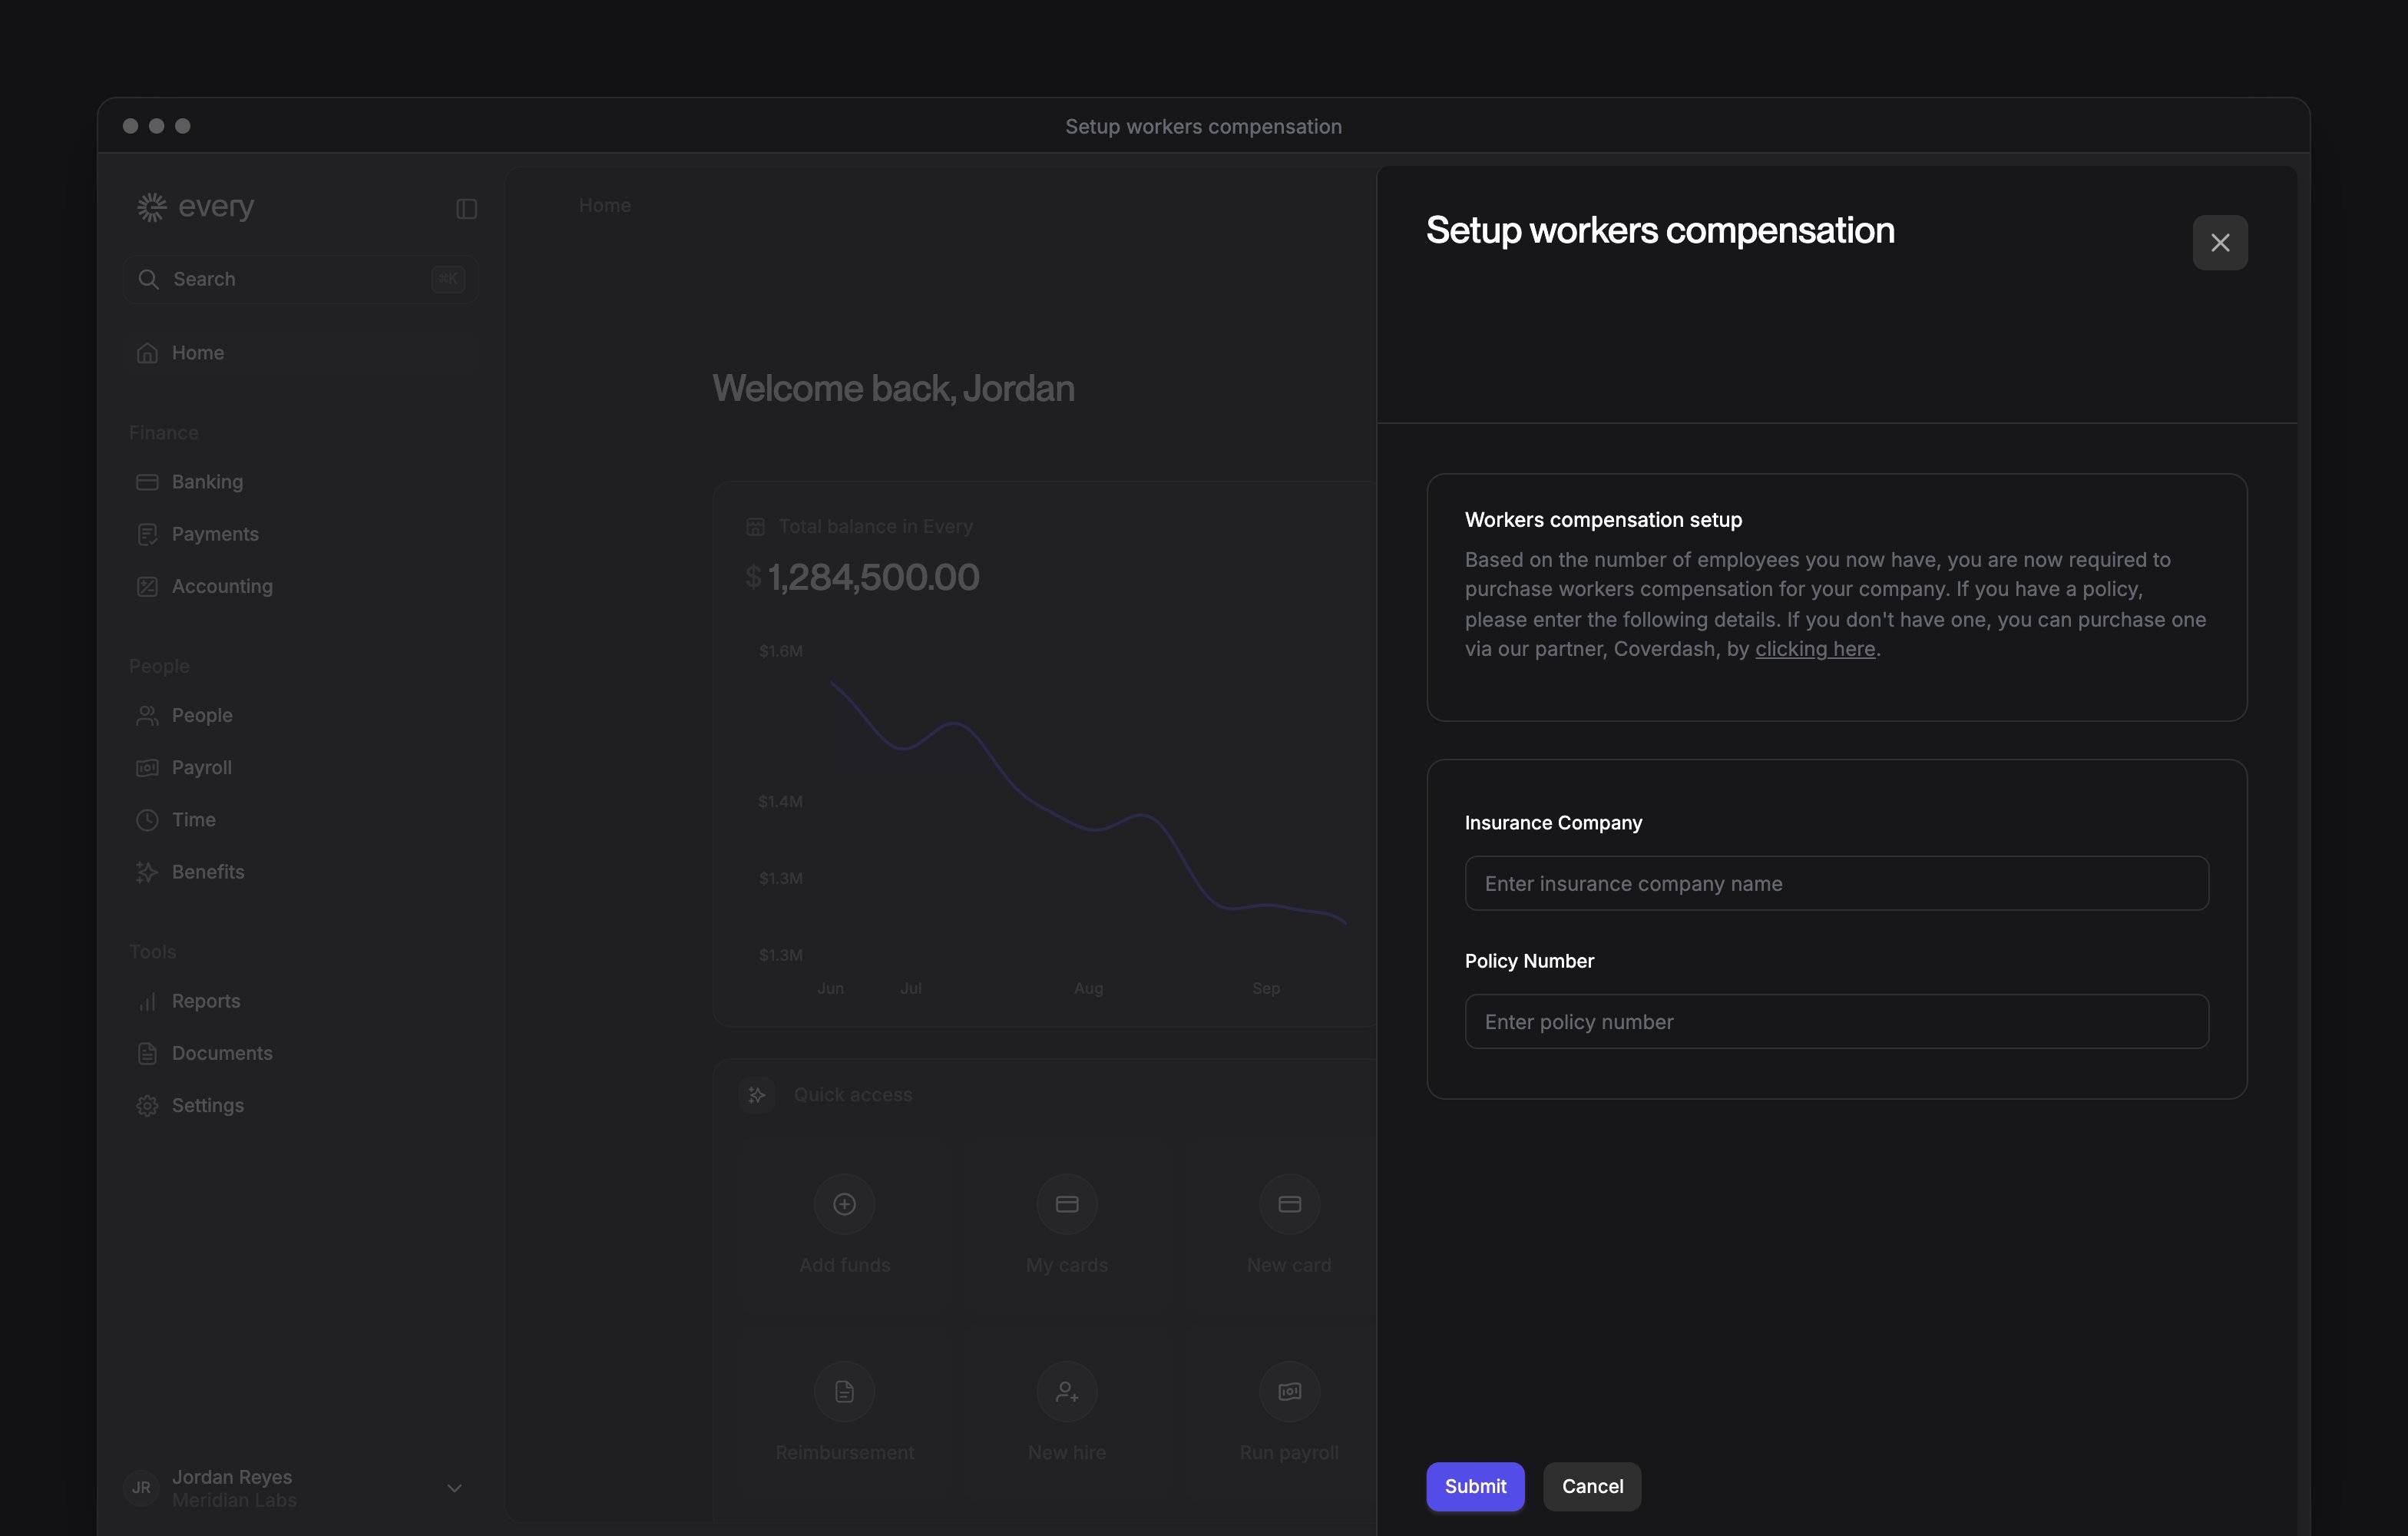Image resolution: width=2408 pixels, height=1536 pixels.
Task: Open Documents in Tools
Action: point(300,1053)
